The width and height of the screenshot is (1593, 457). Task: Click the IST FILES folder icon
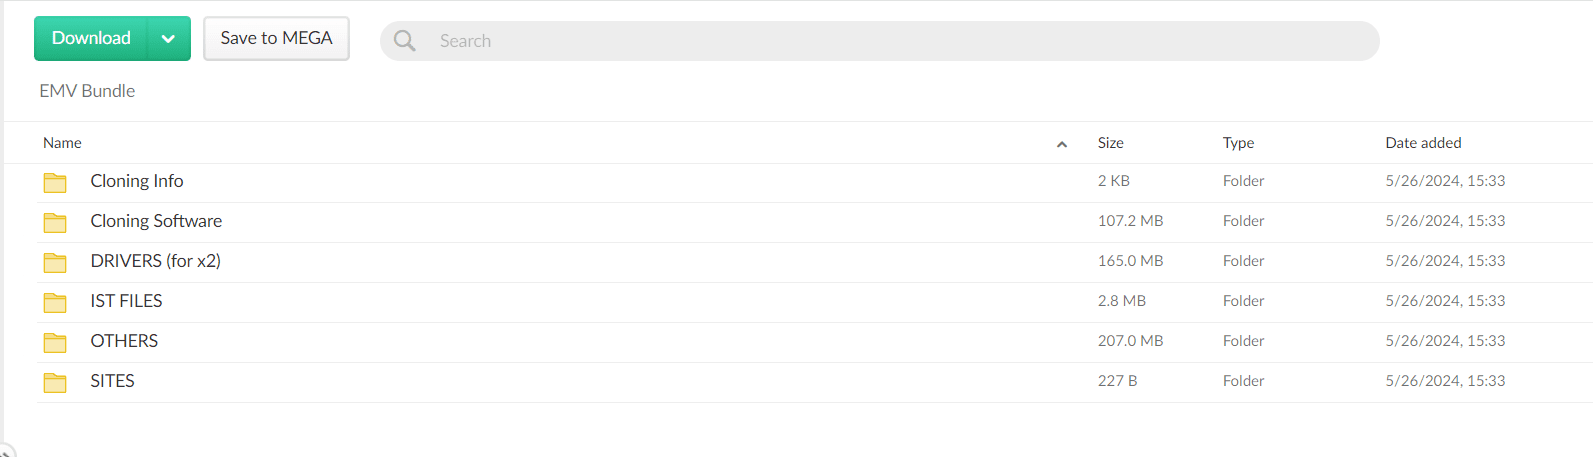click(55, 302)
